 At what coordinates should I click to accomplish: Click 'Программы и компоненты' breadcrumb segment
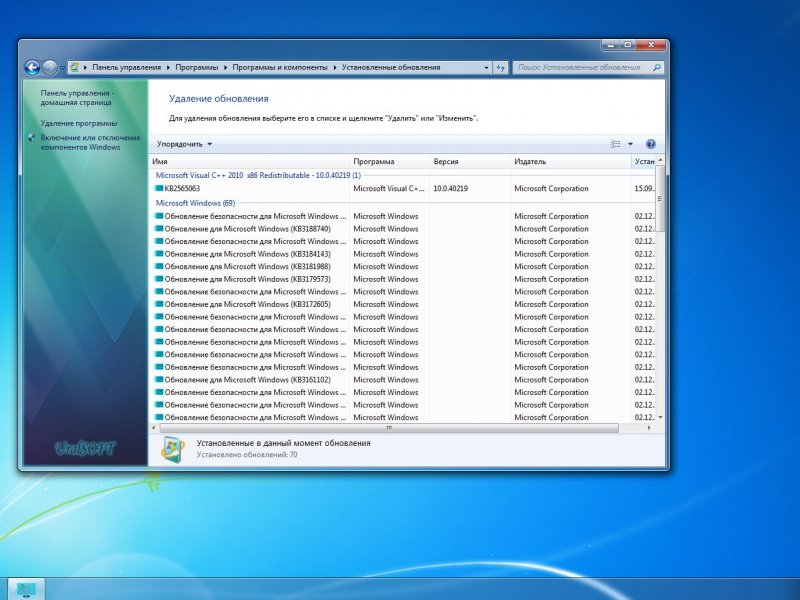coord(280,67)
